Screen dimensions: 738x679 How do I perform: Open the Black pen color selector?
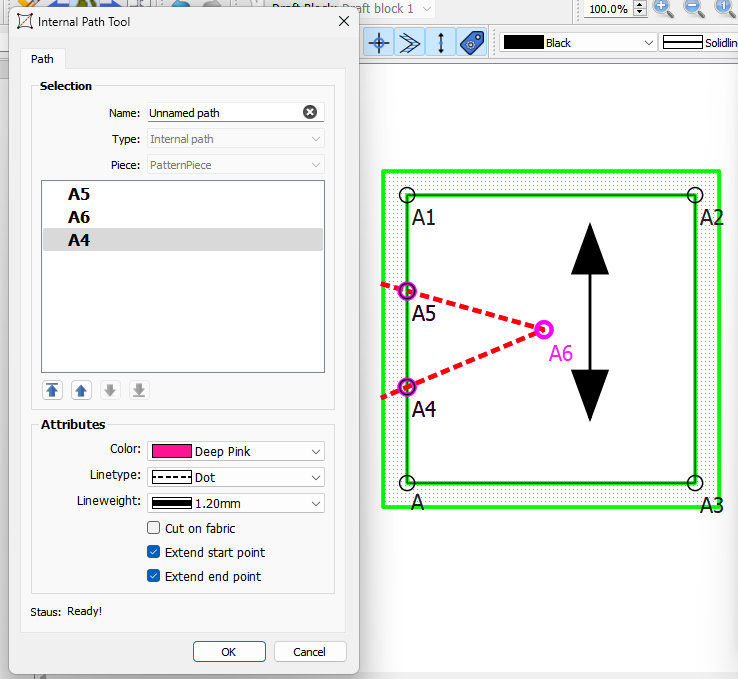(x=578, y=43)
